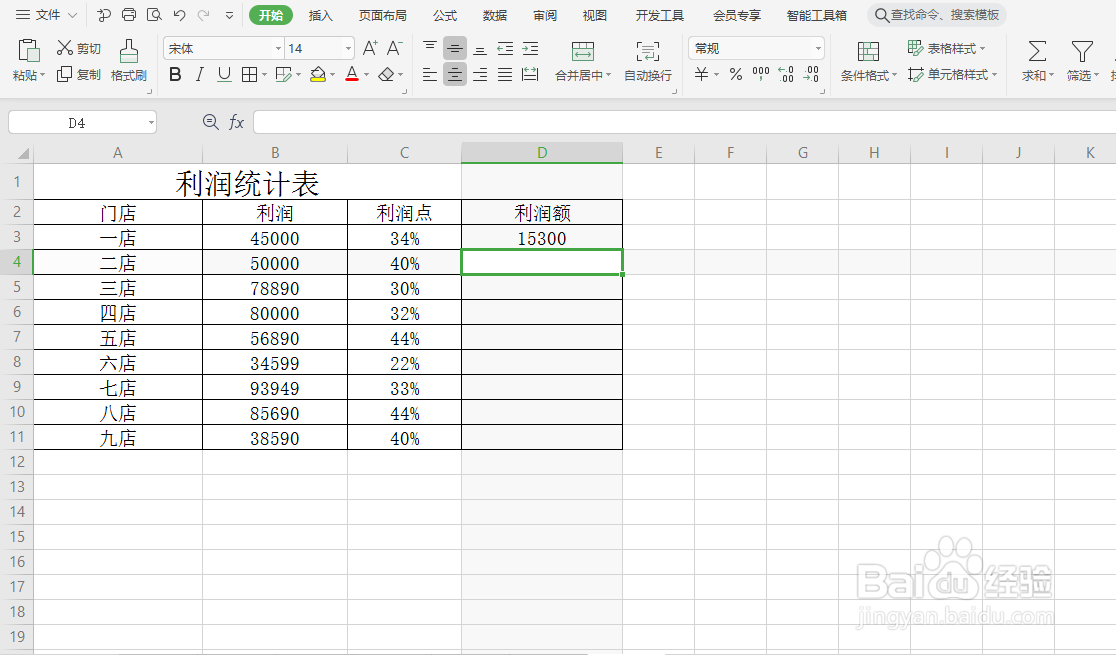The height and width of the screenshot is (655, 1116).
Task: Click the Paste (粘贴) clipboard icon
Action: pyautogui.click(x=28, y=51)
